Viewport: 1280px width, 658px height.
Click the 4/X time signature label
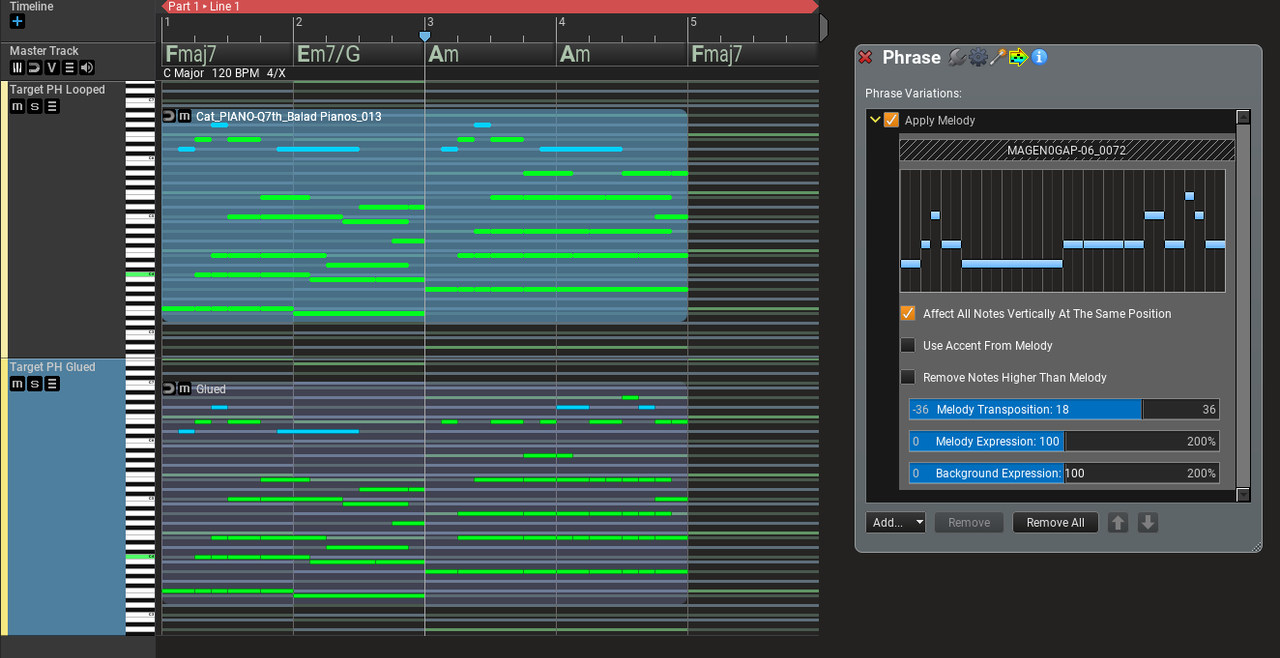click(x=276, y=73)
